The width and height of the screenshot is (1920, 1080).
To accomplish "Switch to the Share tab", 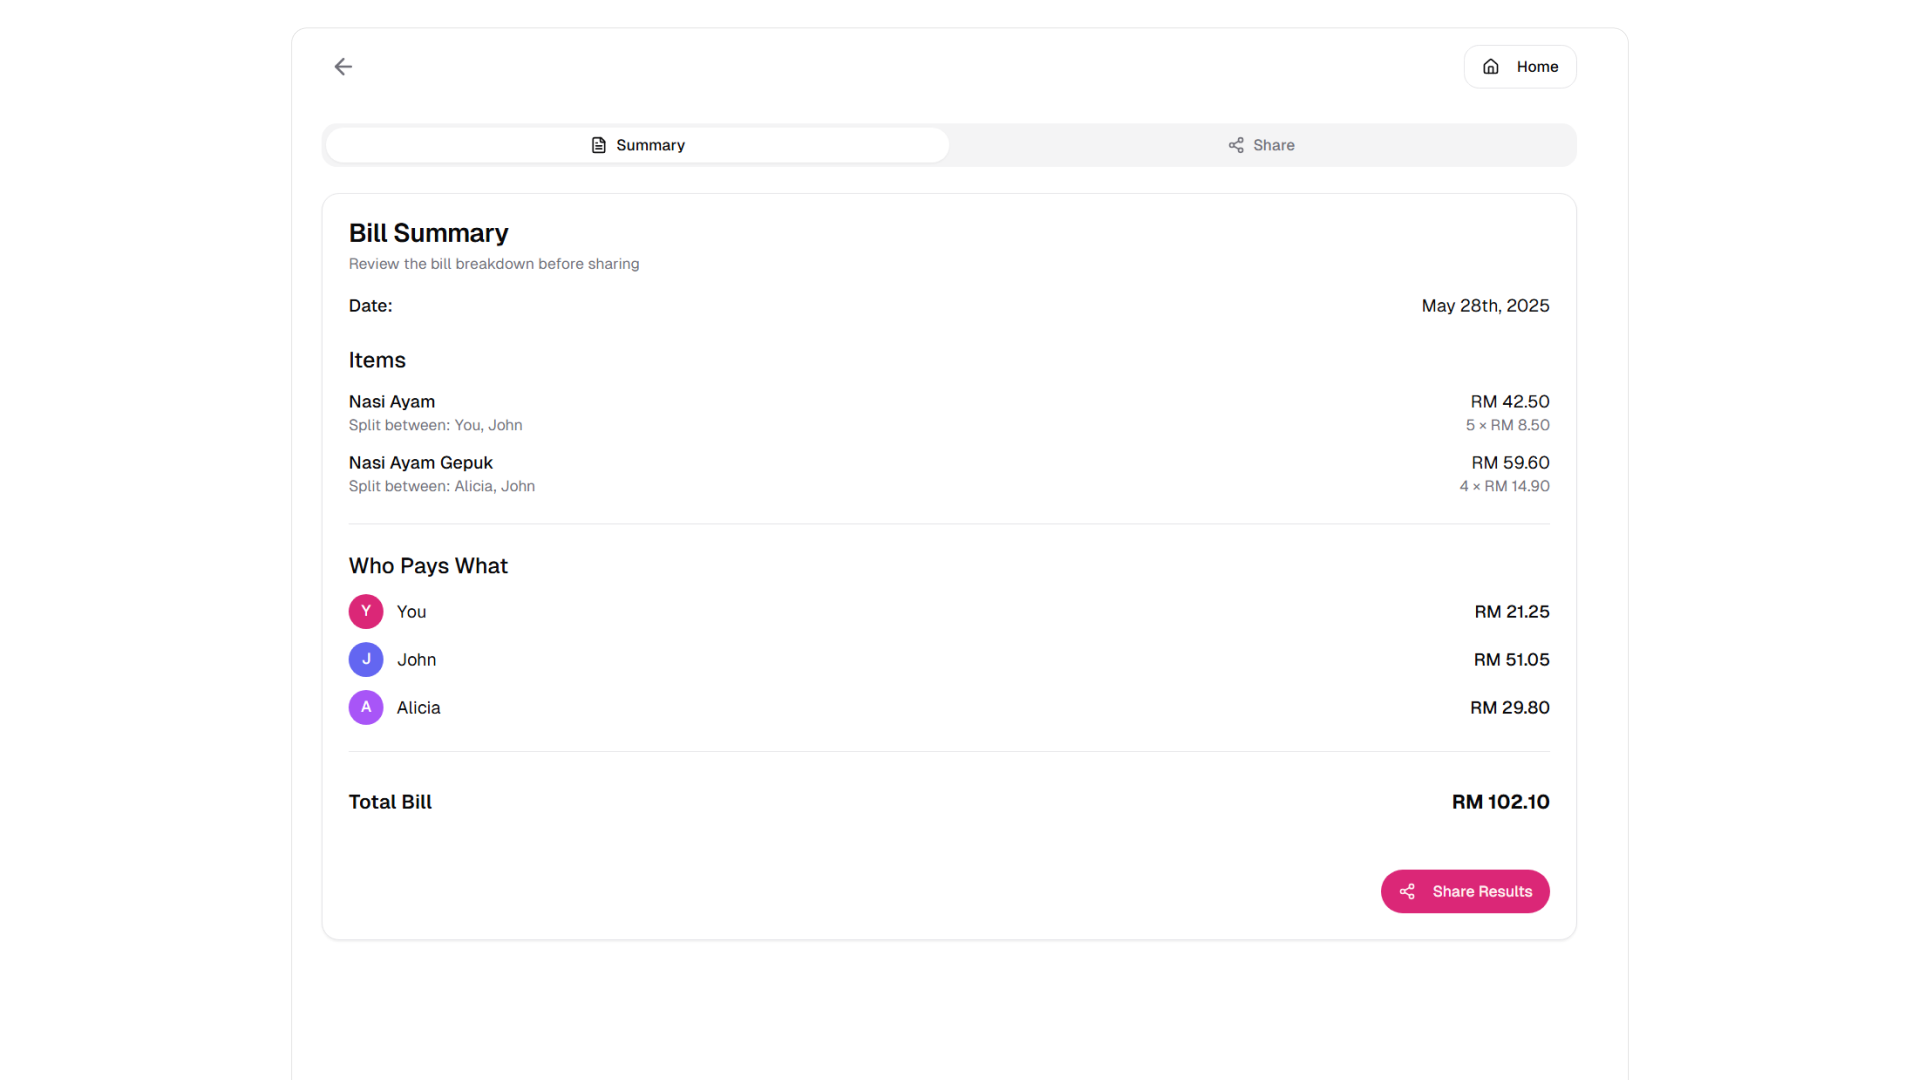I will click(1261, 145).
